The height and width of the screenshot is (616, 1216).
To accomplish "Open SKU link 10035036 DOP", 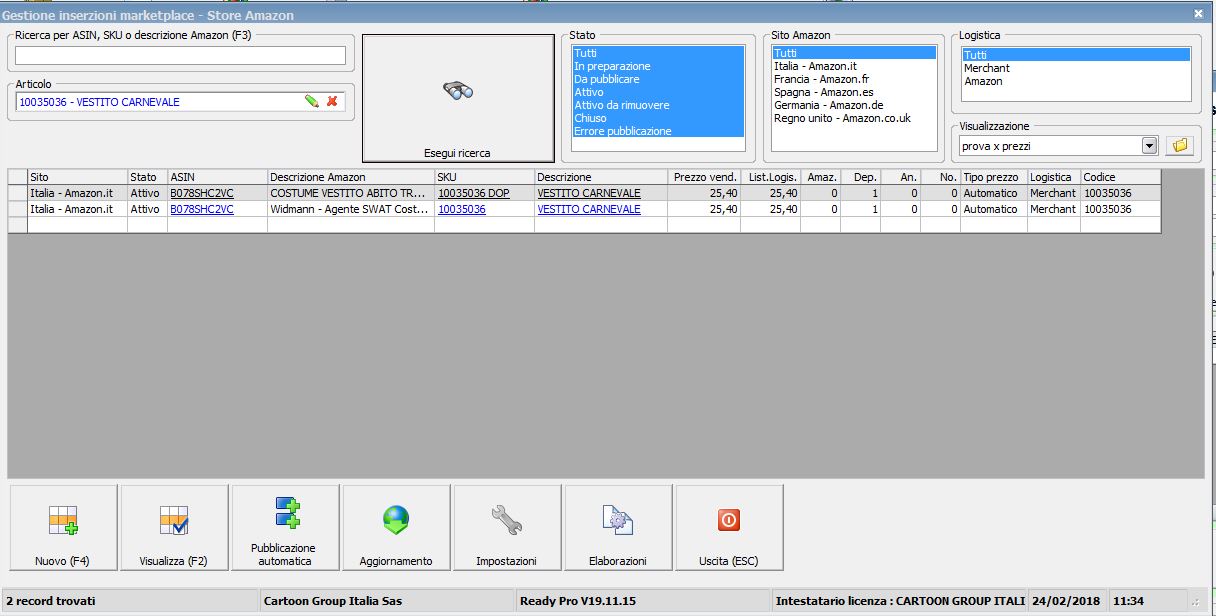I will pyautogui.click(x=474, y=193).
